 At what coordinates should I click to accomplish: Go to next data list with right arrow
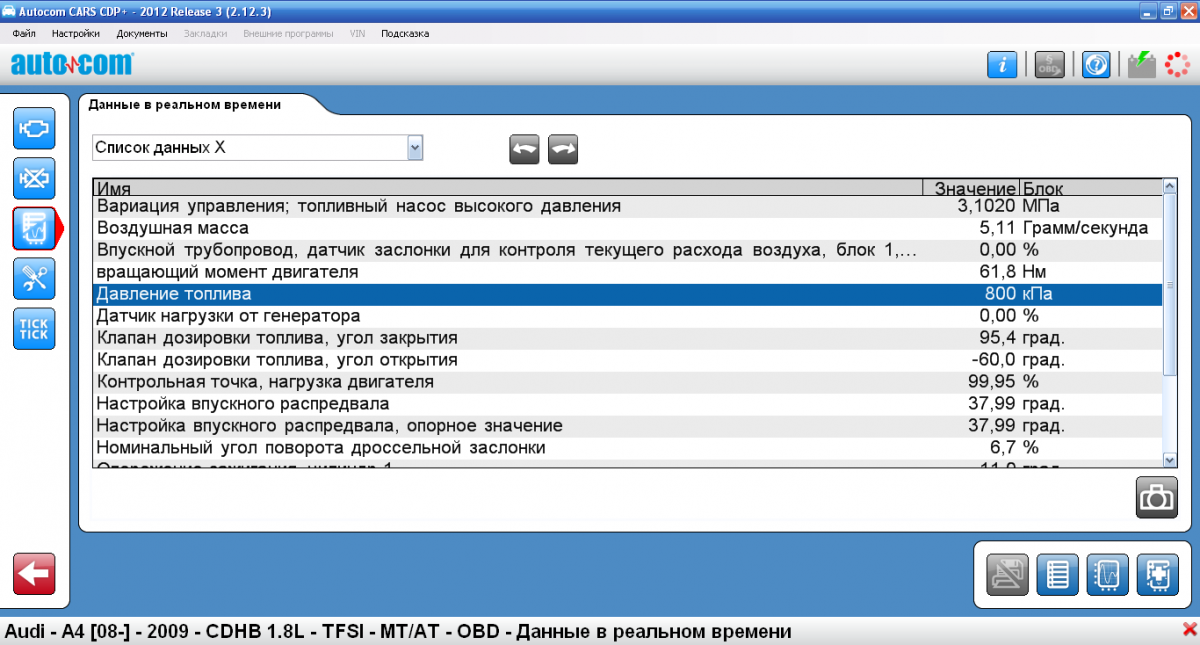click(563, 149)
